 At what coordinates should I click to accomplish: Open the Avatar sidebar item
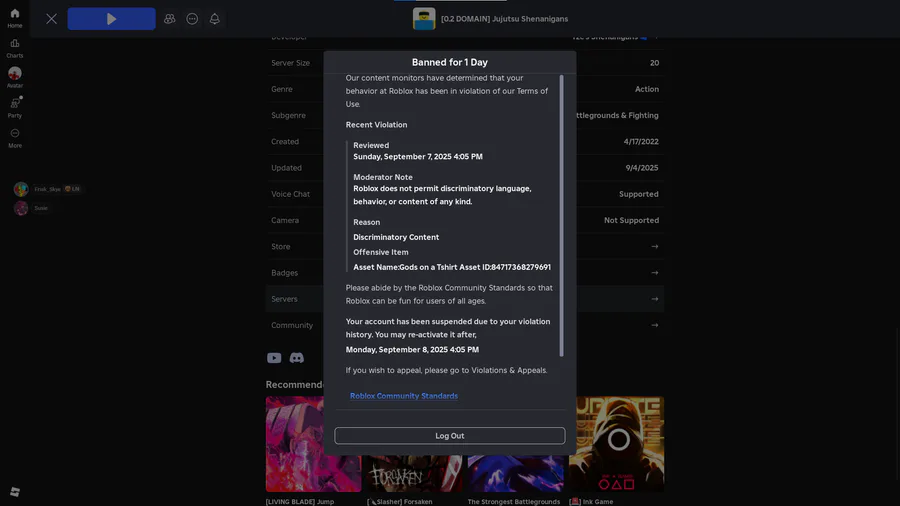click(15, 77)
